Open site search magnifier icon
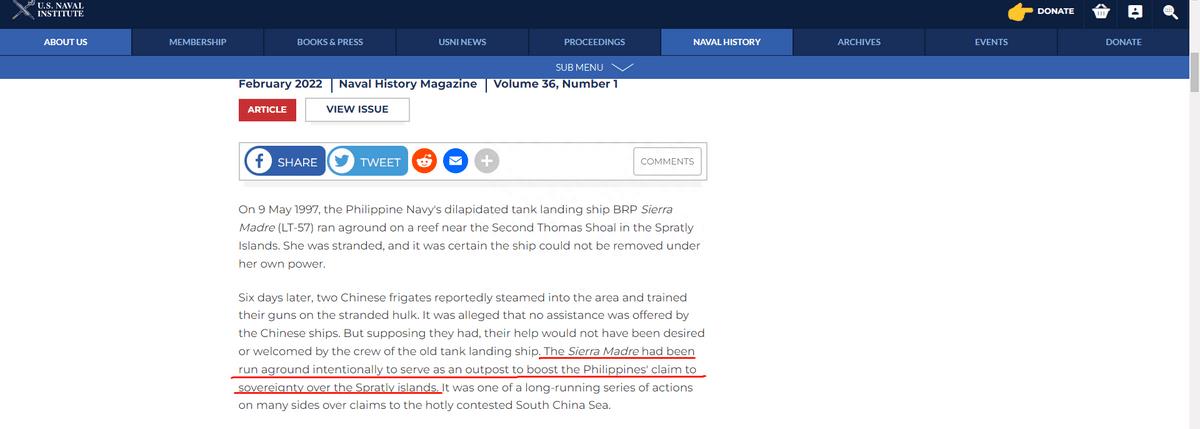This screenshot has width=1200, height=429. [x=1169, y=12]
